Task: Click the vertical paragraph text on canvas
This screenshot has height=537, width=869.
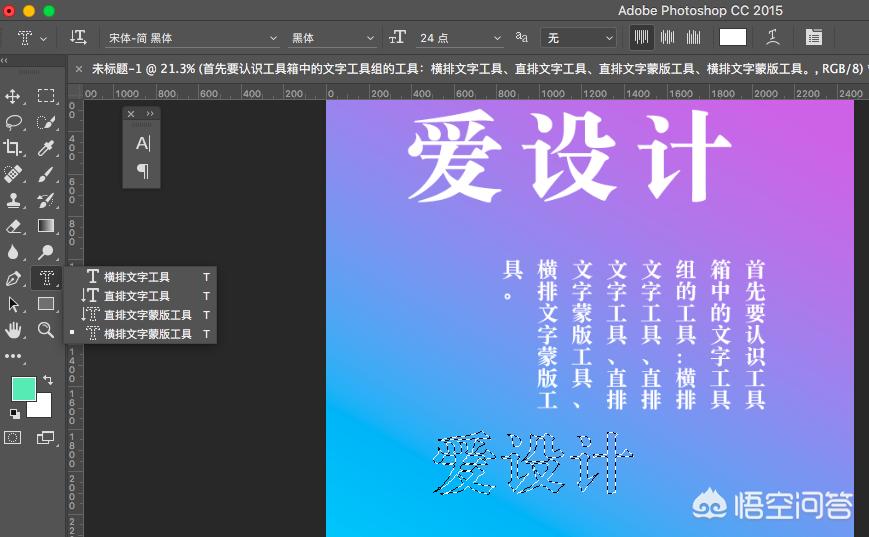Action: coord(635,334)
